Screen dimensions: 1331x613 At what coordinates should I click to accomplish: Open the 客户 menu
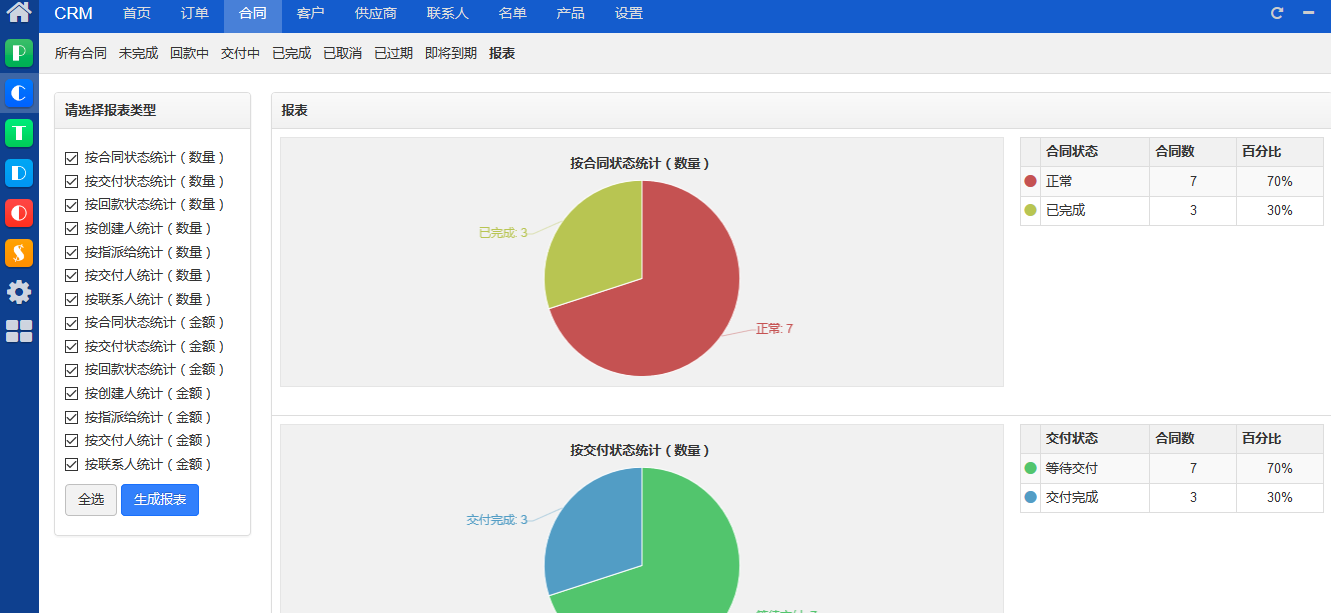point(311,14)
